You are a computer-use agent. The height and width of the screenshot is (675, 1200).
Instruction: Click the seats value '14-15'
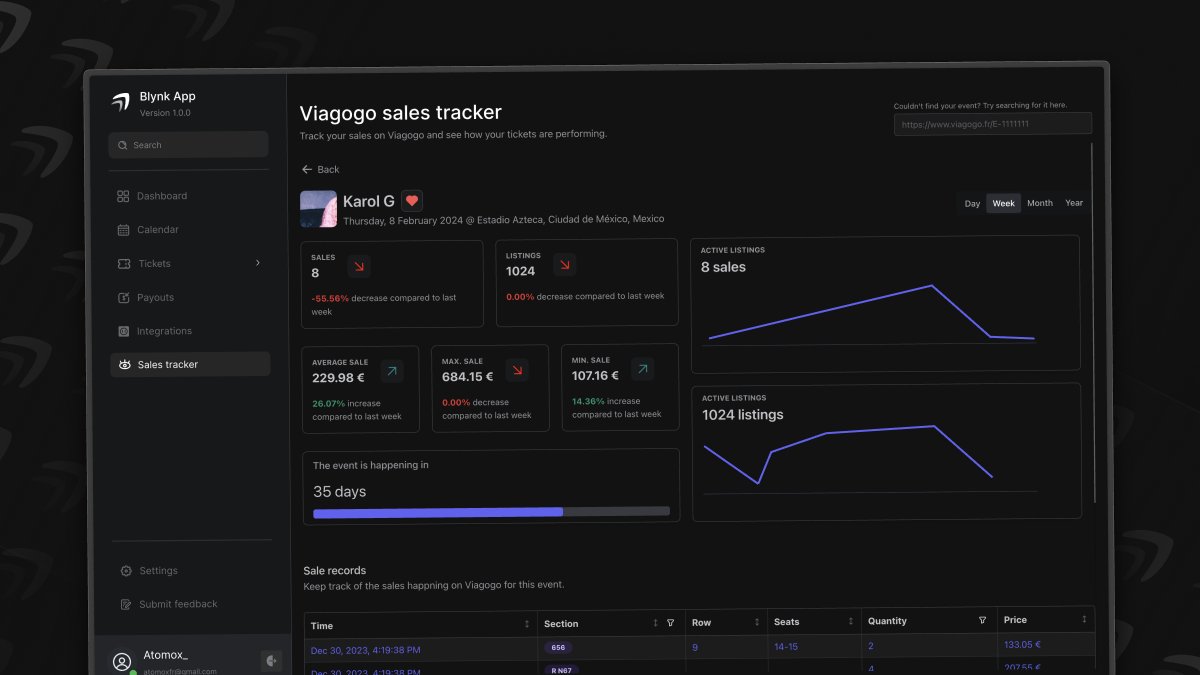point(786,646)
